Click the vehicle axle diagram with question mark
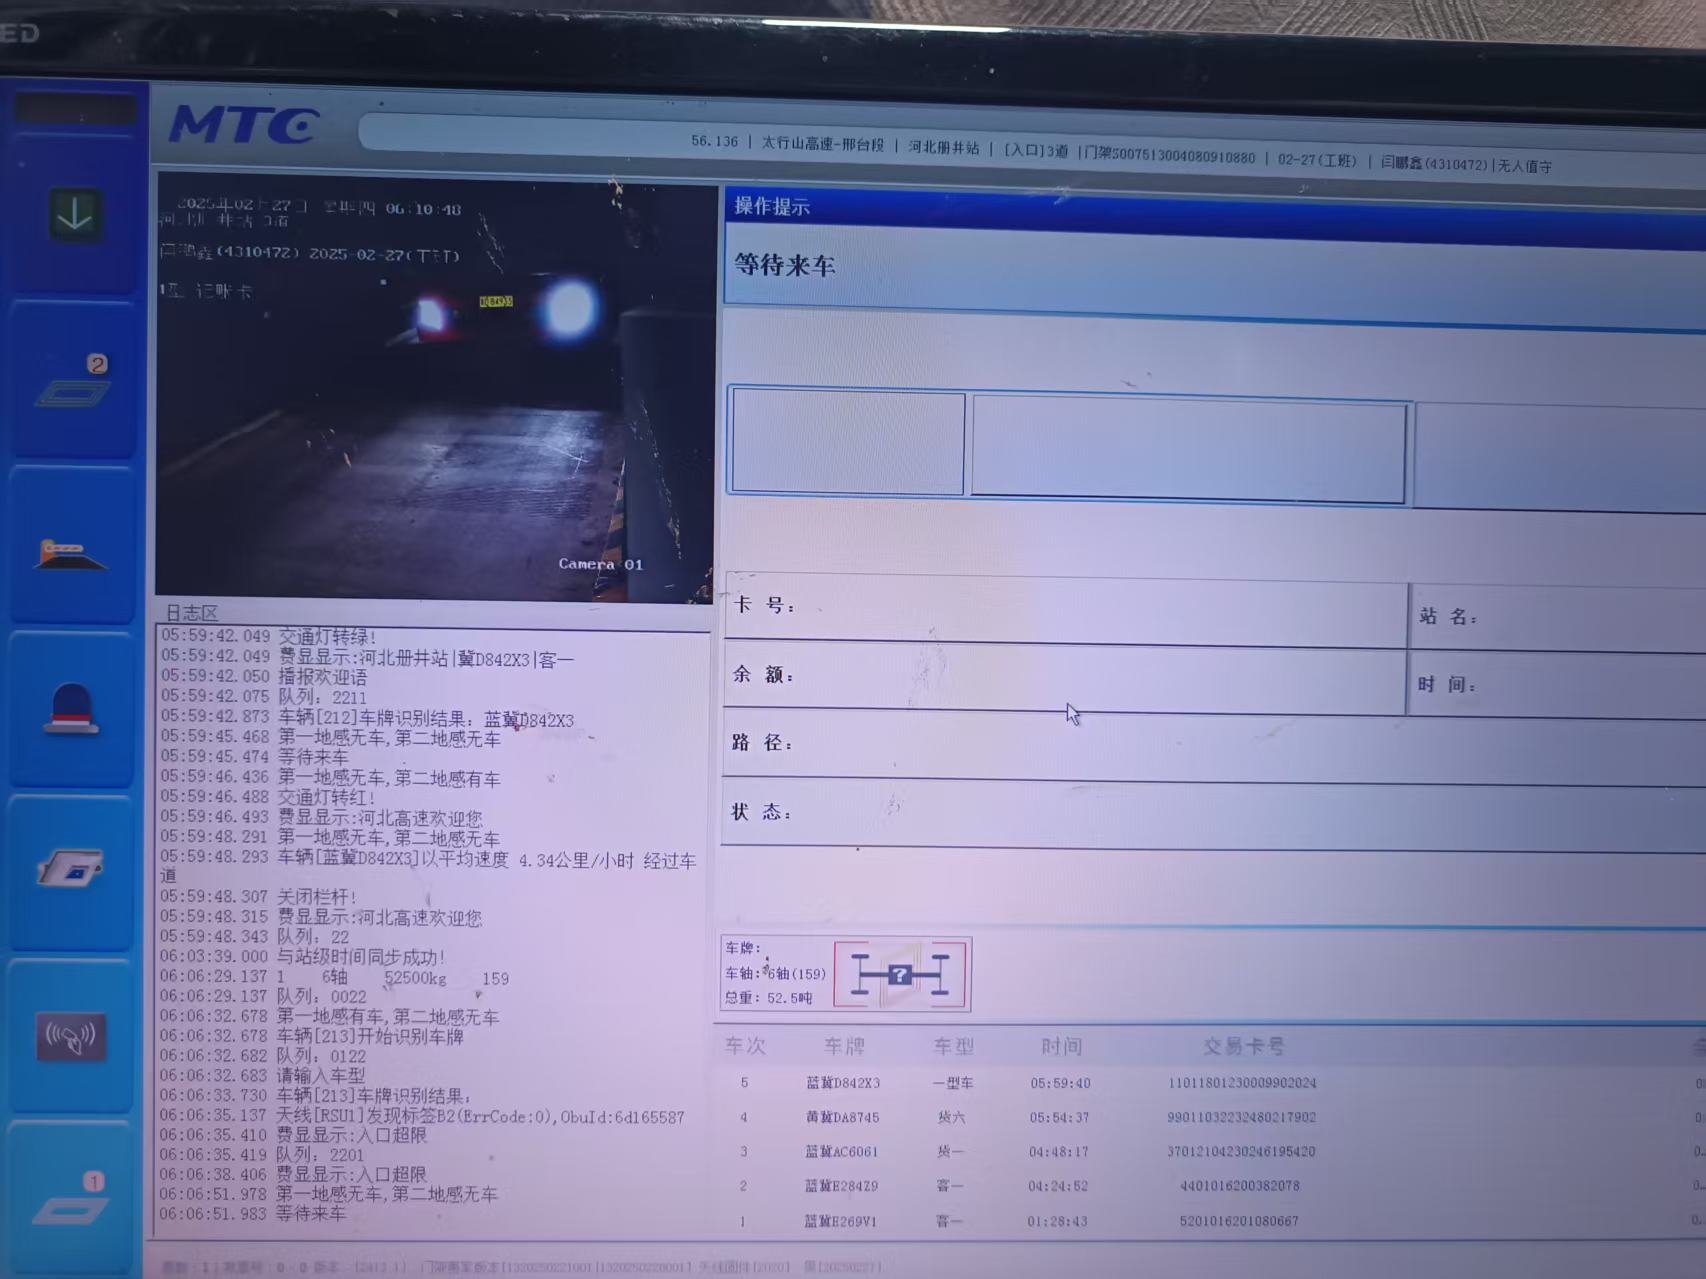 [x=900, y=974]
